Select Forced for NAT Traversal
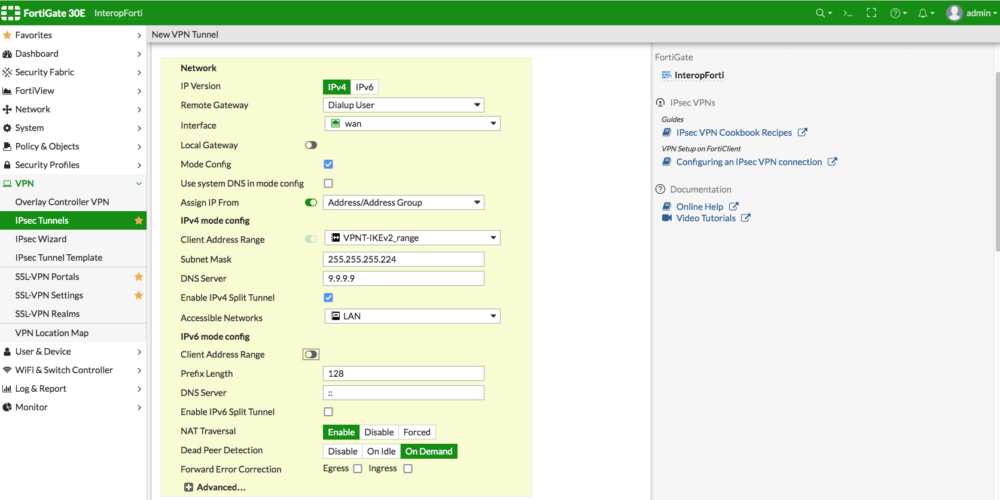 [417, 432]
